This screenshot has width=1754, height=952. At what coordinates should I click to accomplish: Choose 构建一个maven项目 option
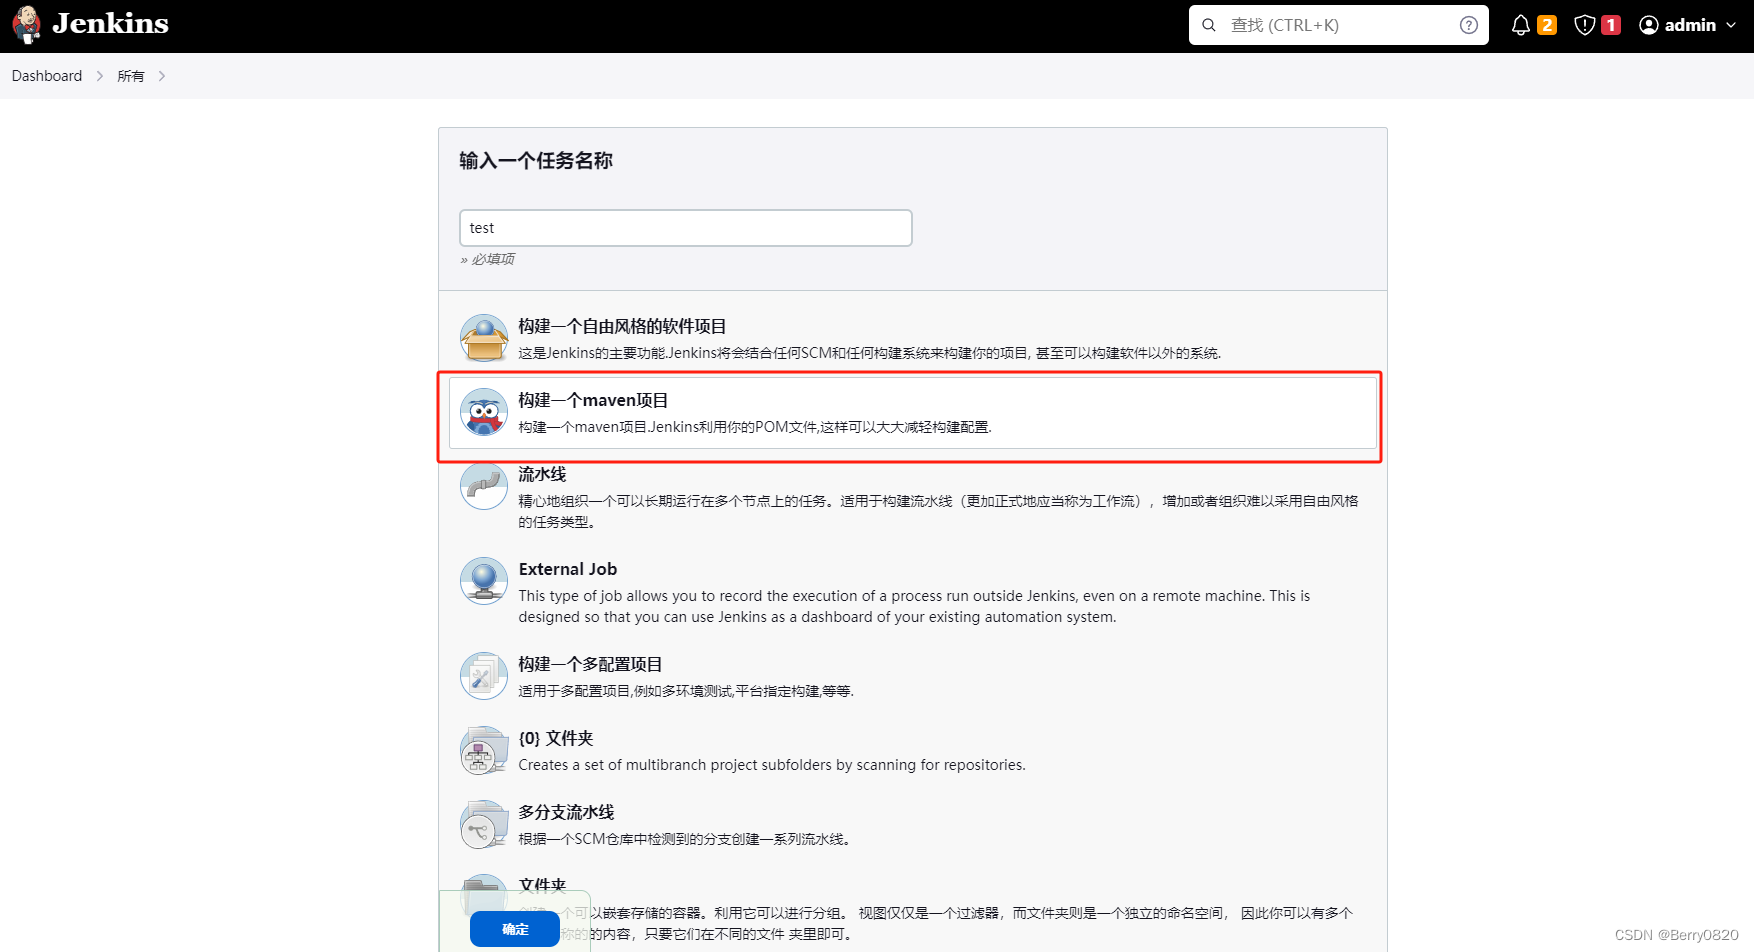(x=593, y=400)
